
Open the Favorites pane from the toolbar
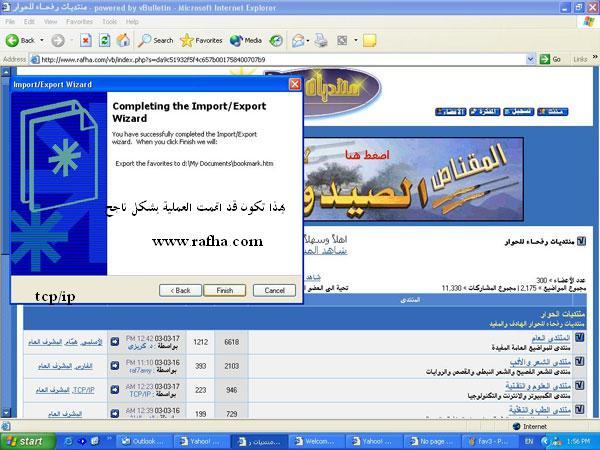tap(201, 40)
